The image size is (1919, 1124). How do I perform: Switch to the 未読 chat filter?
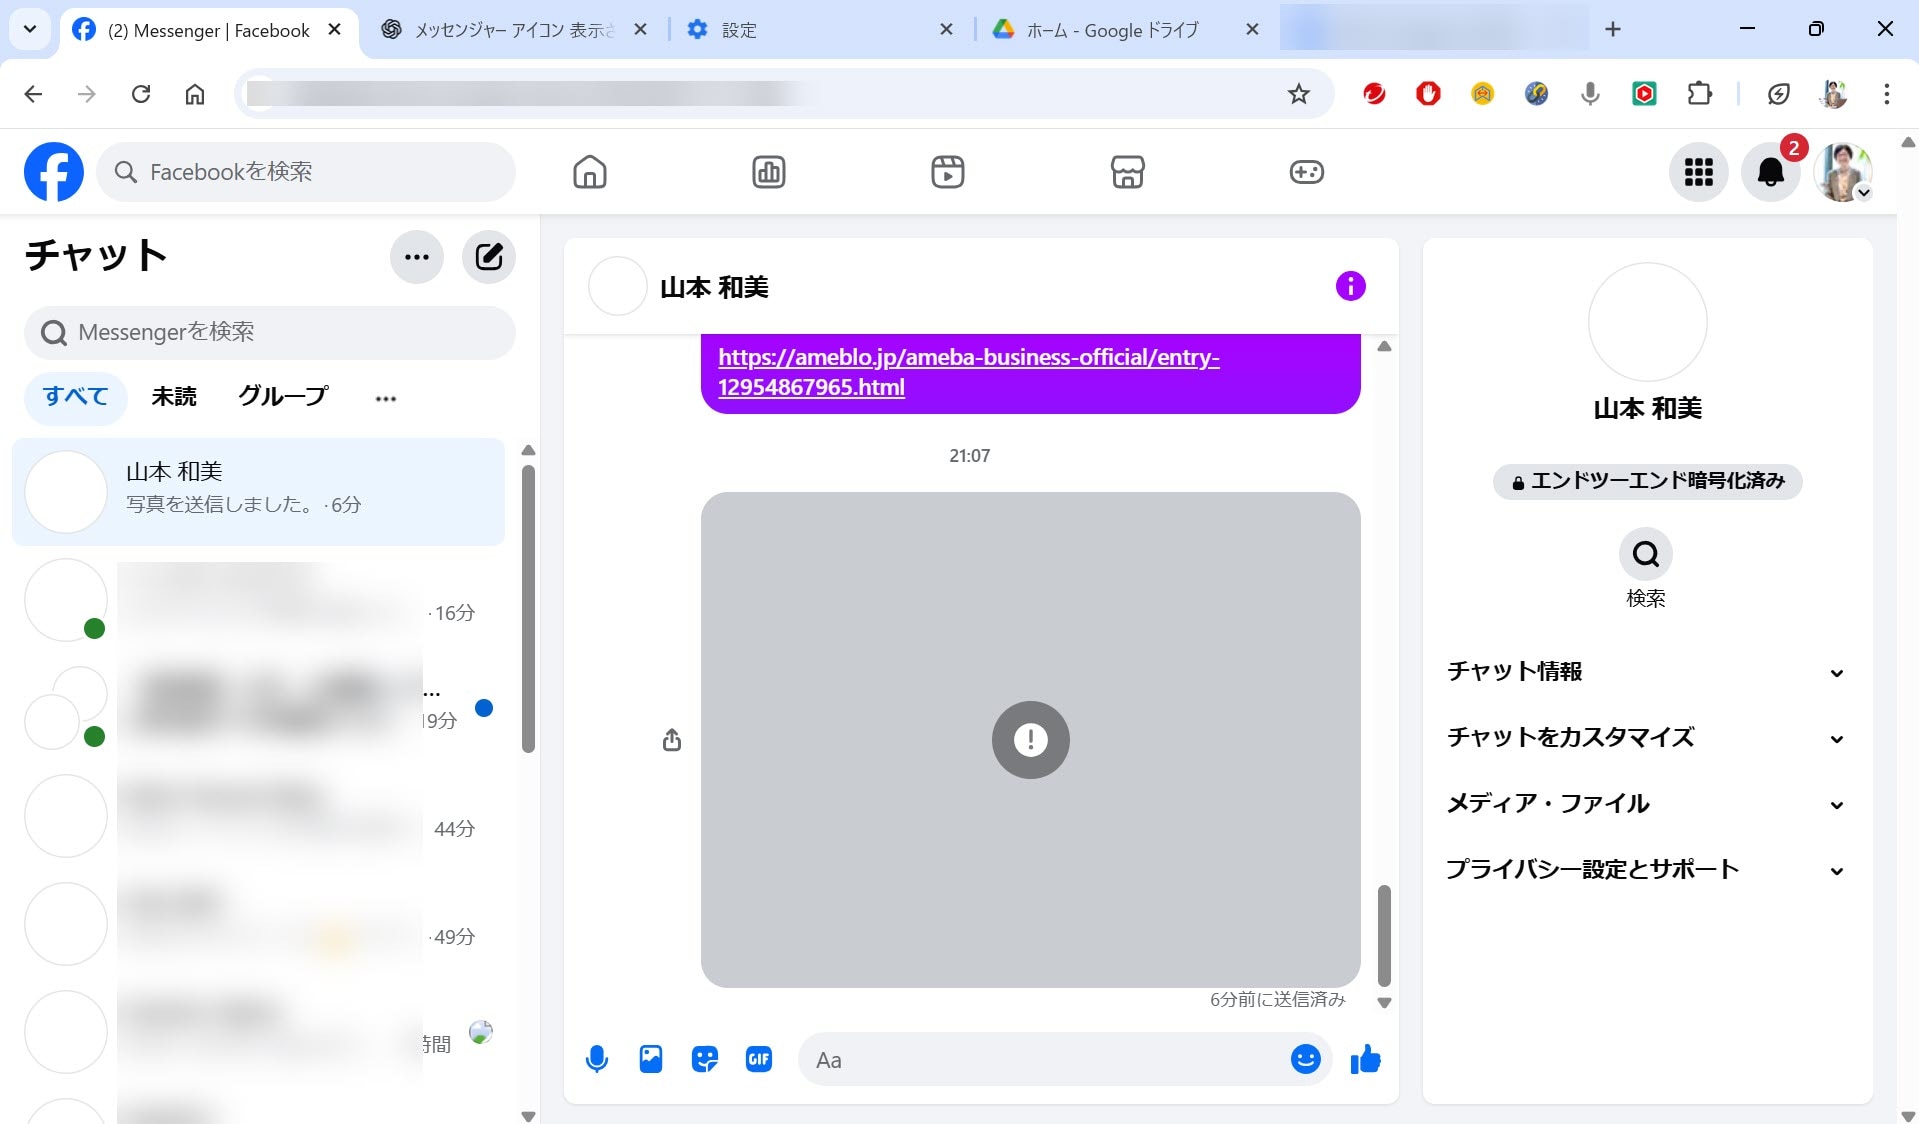(174, 397)
